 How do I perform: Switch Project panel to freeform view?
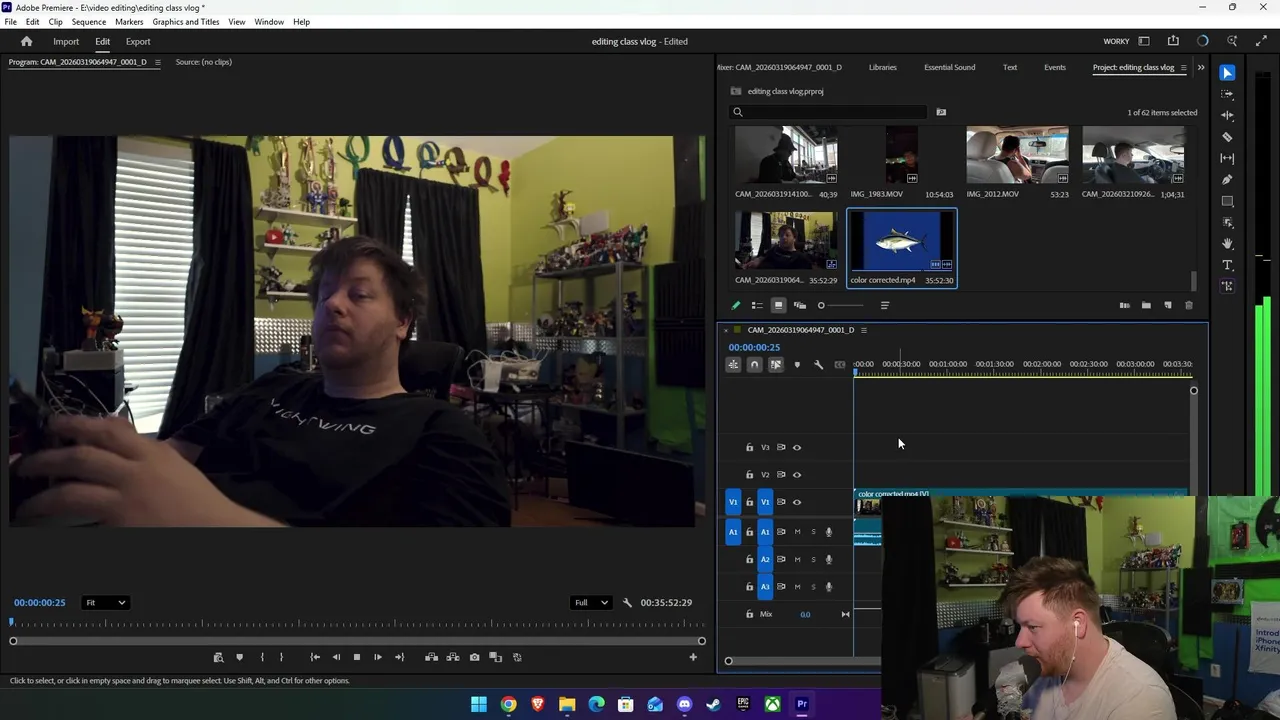(800, 306)
